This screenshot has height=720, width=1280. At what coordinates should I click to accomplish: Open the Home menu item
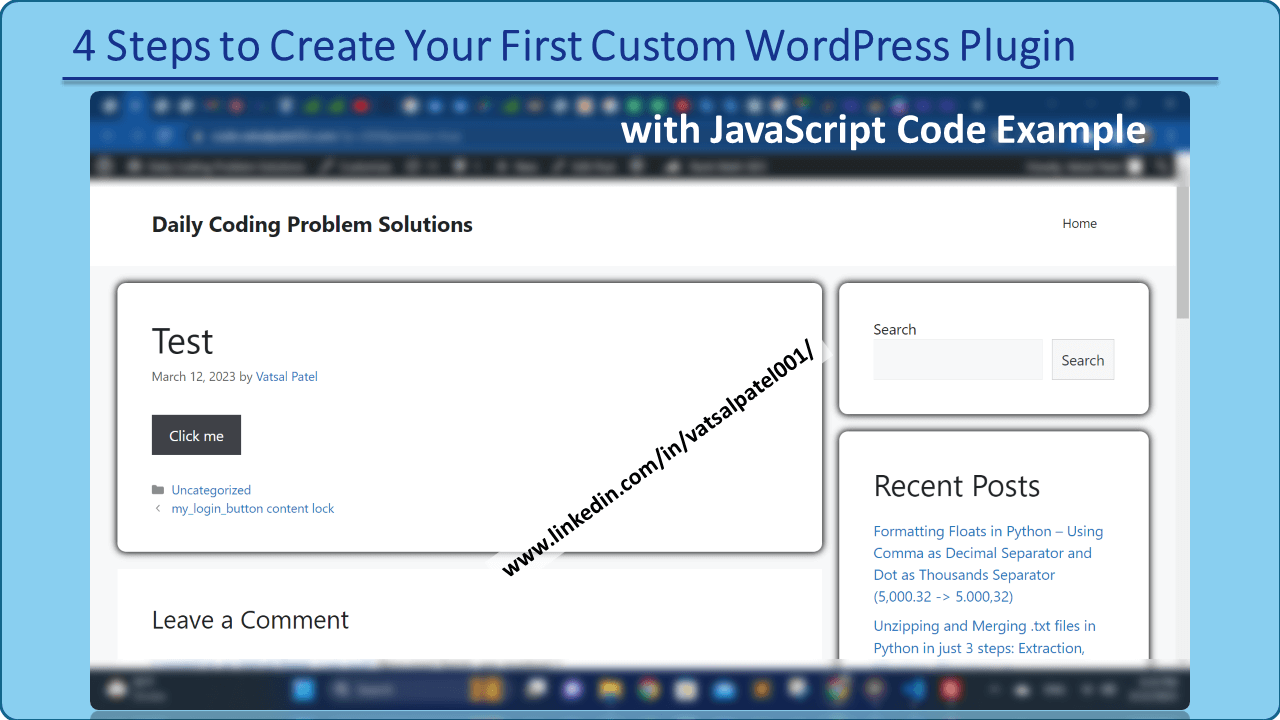[x=1079, y=224]
